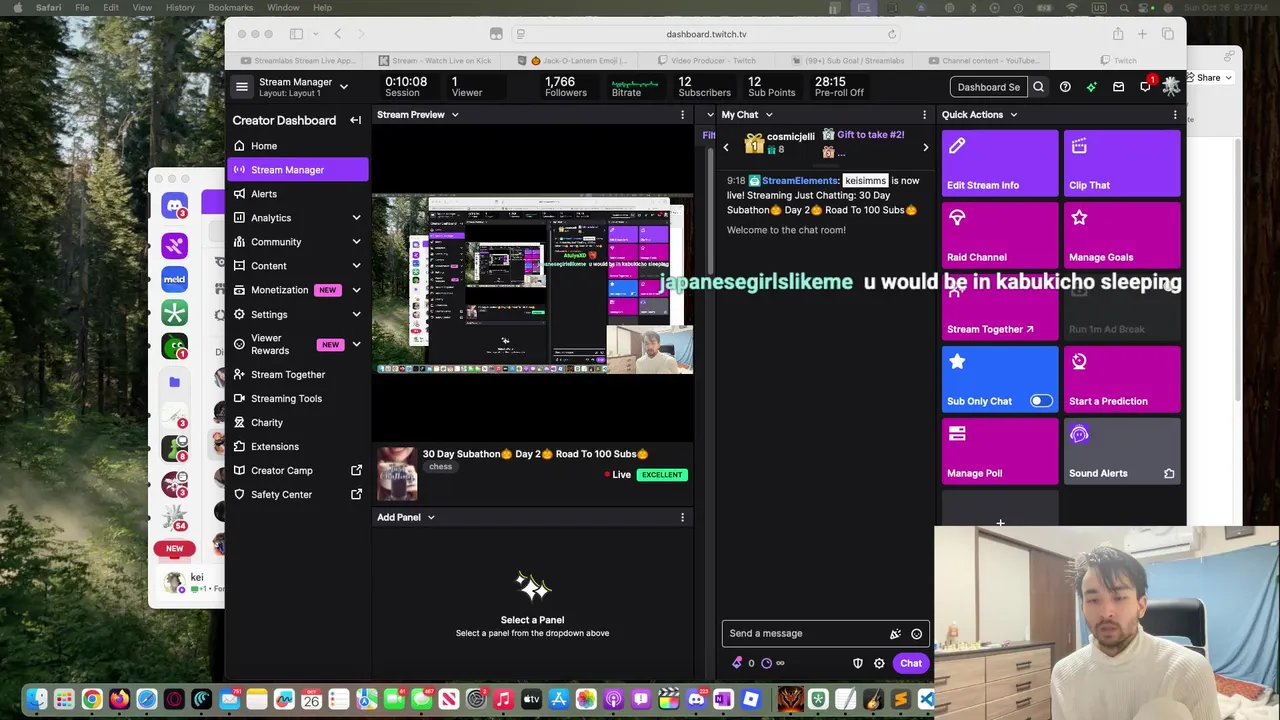The width and height of the screenshot is (1280, 720).
Task: Open Finder in the macOS dock
Action: point(37,699)
